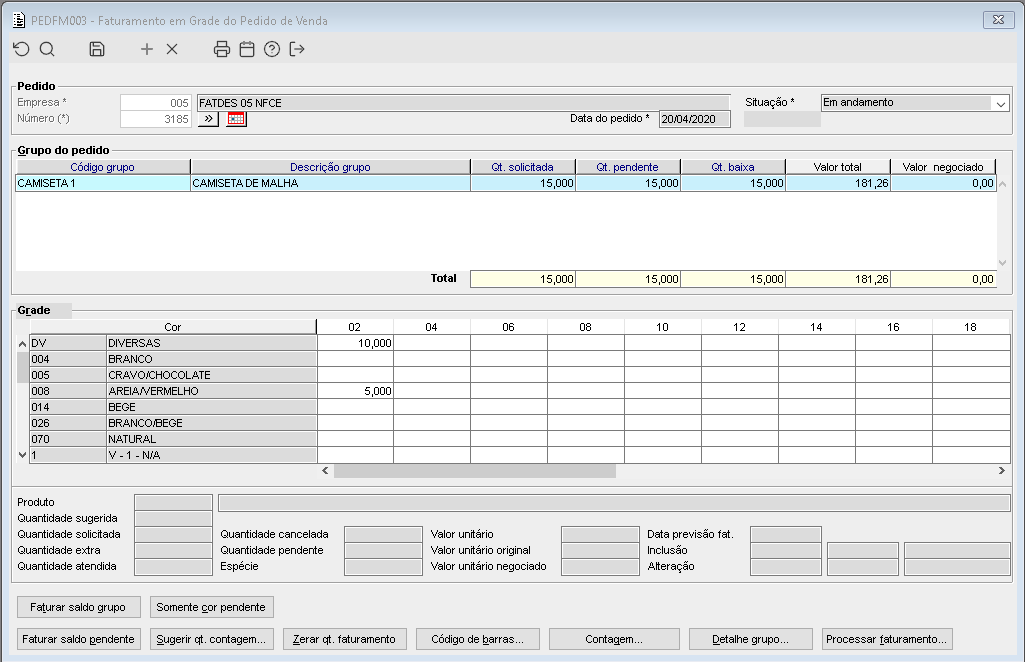The width and height of the screenshot is (1025, 662).
Task: Click Zerar qt. faturamento
Action: click(x=344, y=639)
